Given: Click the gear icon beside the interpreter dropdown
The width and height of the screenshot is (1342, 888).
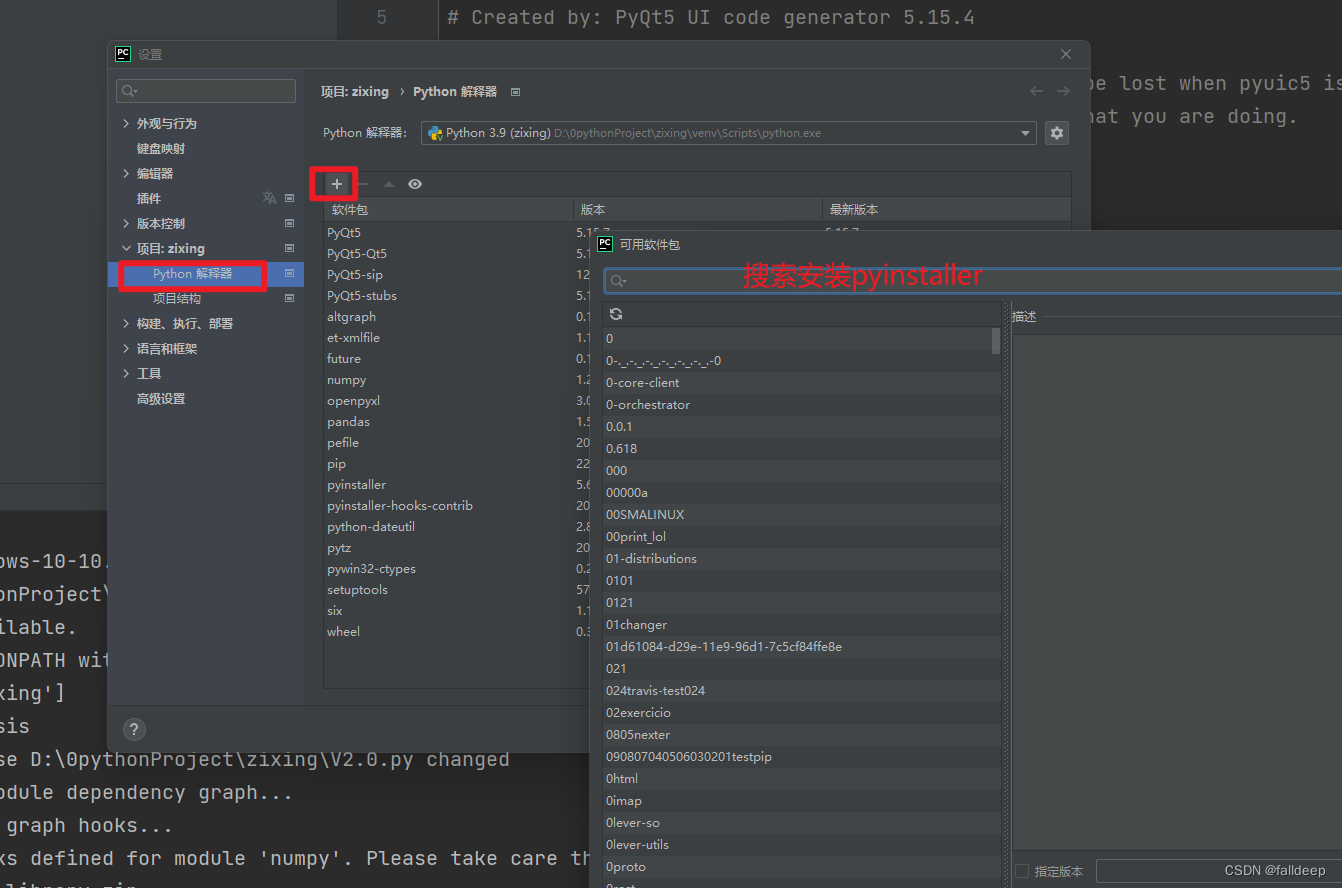Looking at the screenshot, I should tap(1057, 132).
